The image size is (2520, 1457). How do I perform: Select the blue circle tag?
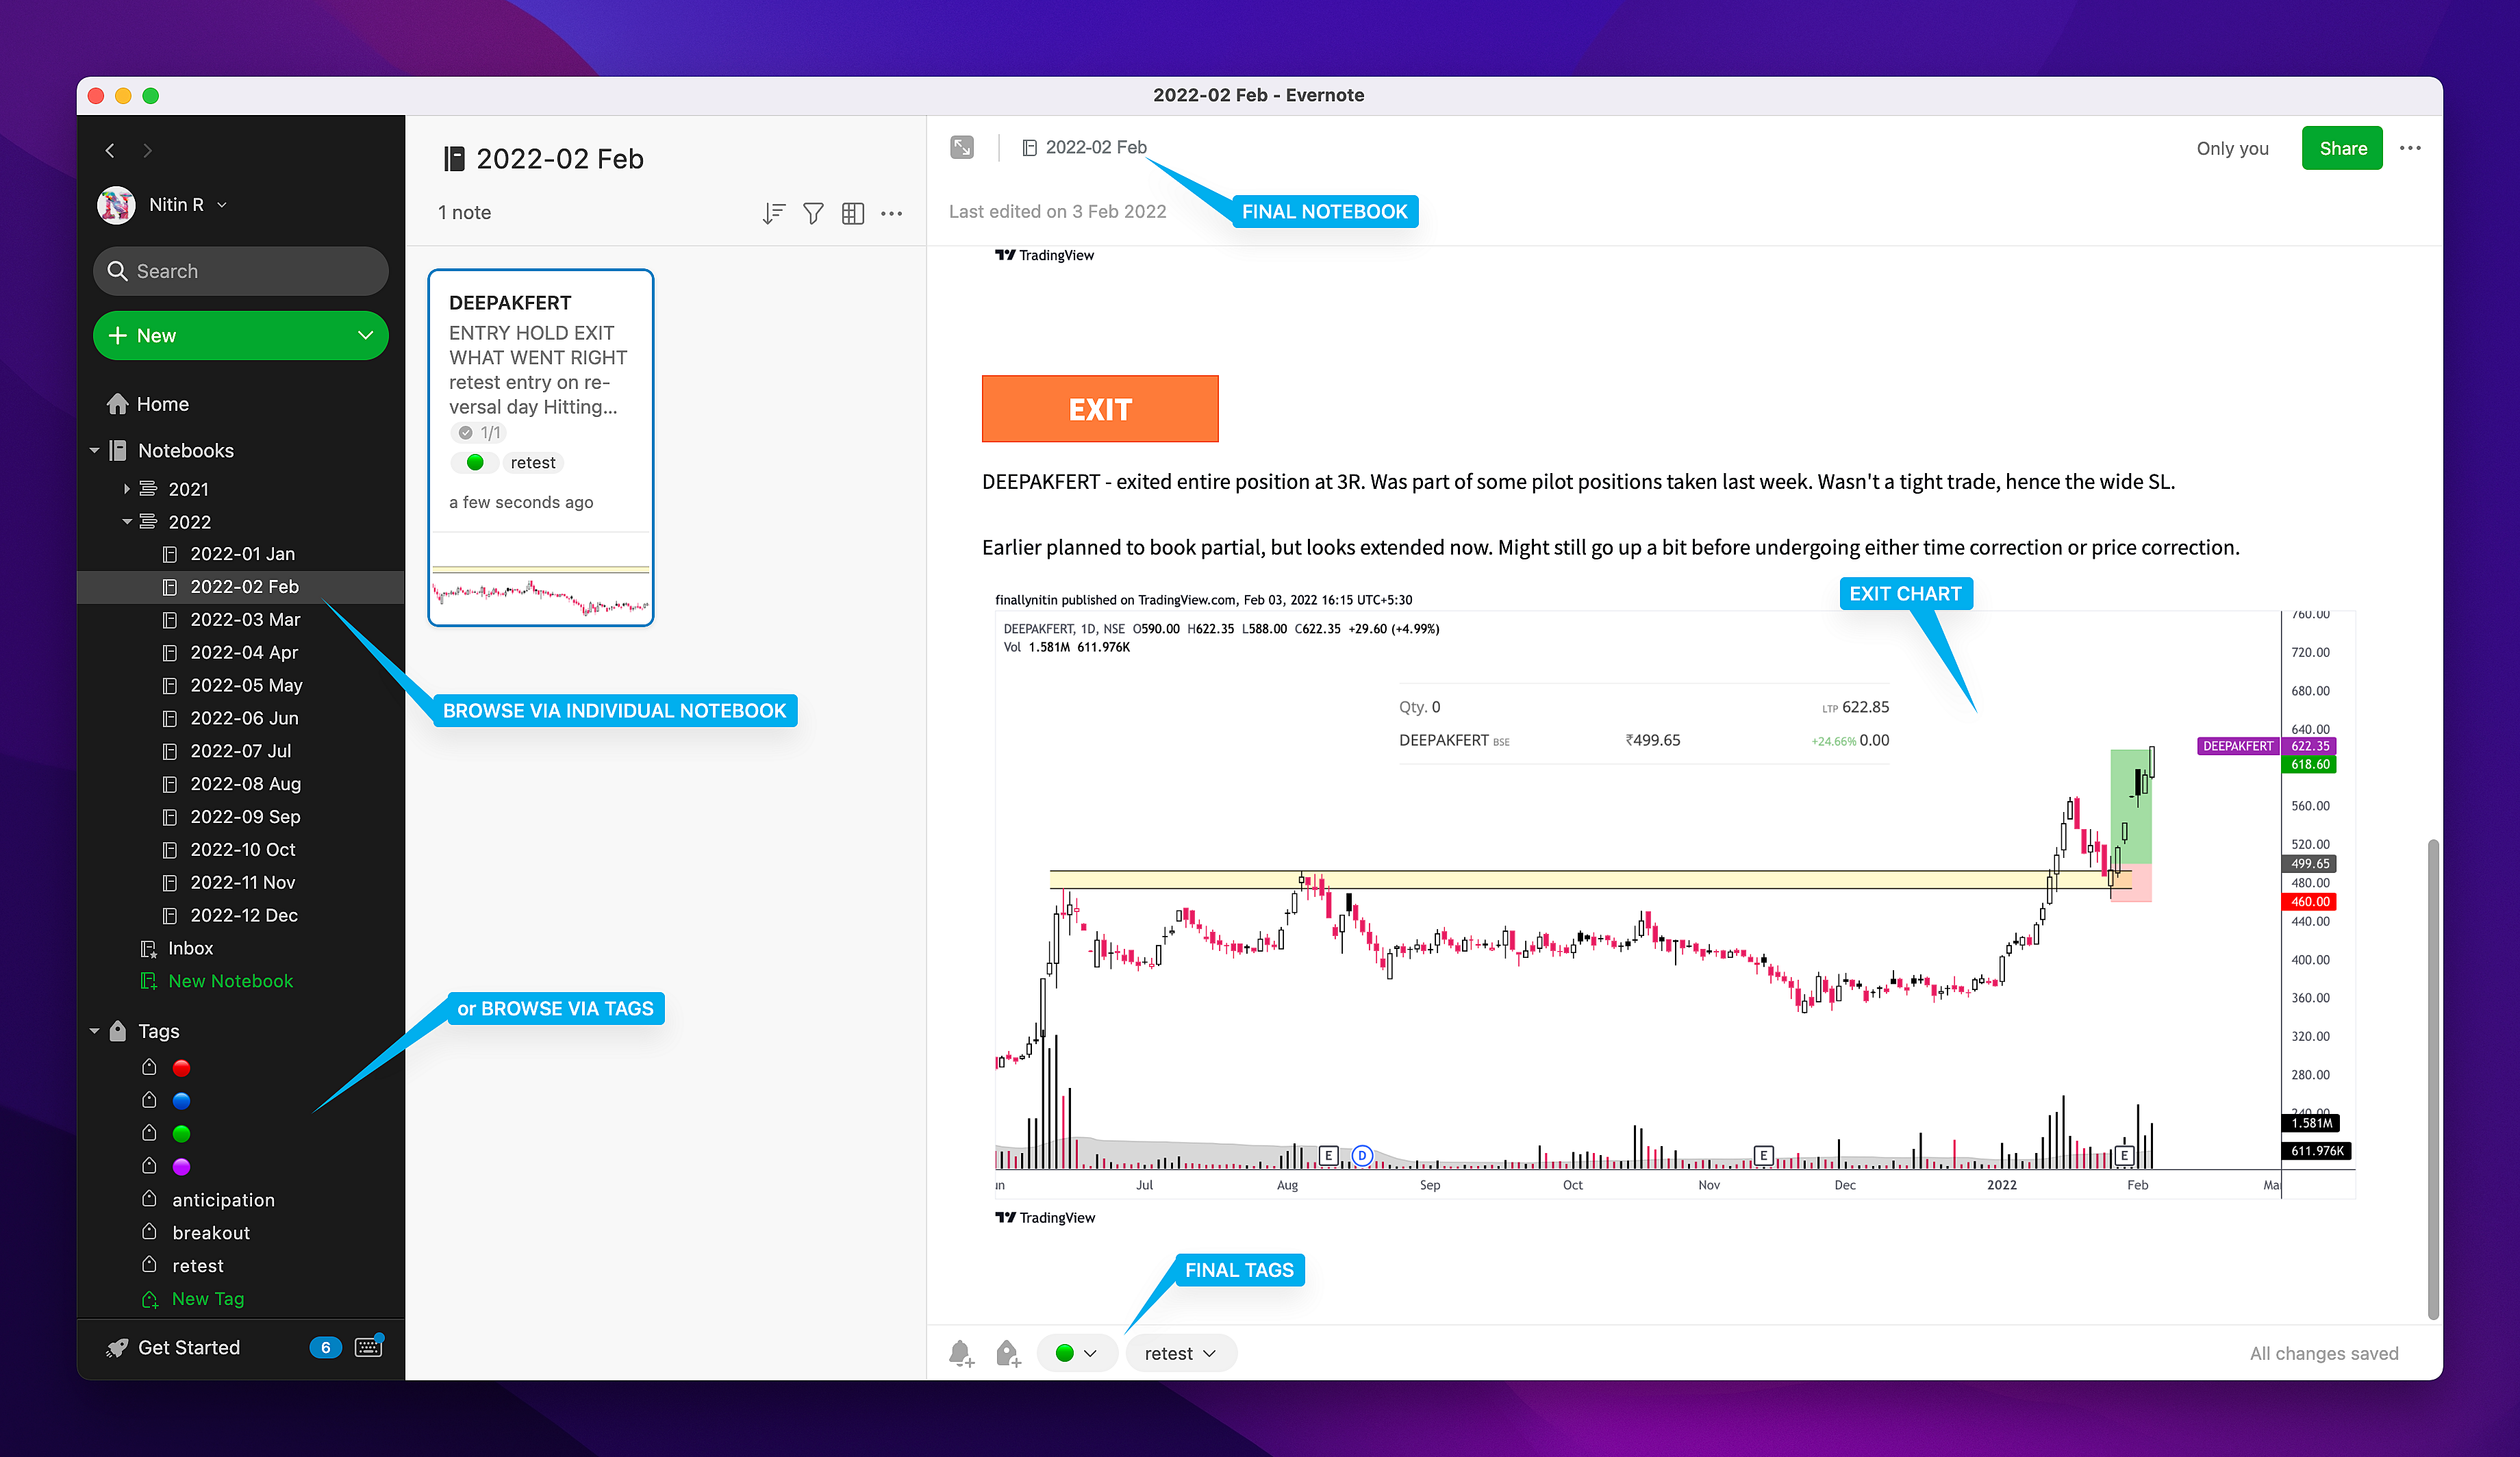(x=181, y=1100)
